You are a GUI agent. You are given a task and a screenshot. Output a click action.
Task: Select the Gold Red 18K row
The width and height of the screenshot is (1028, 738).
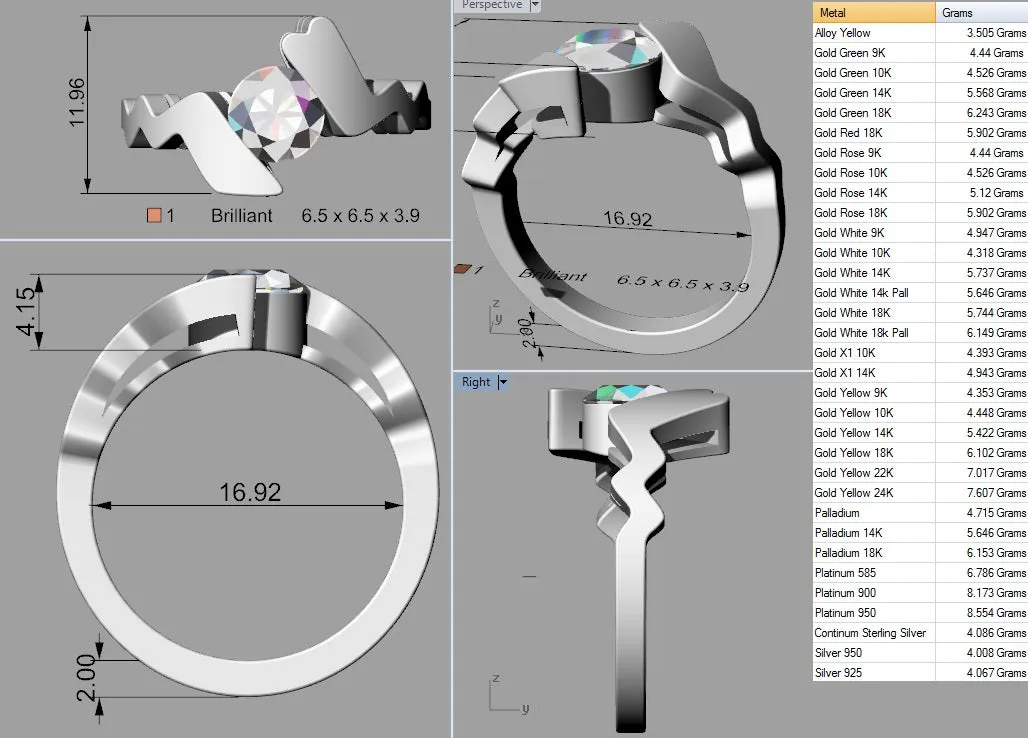tap(920, 132)
